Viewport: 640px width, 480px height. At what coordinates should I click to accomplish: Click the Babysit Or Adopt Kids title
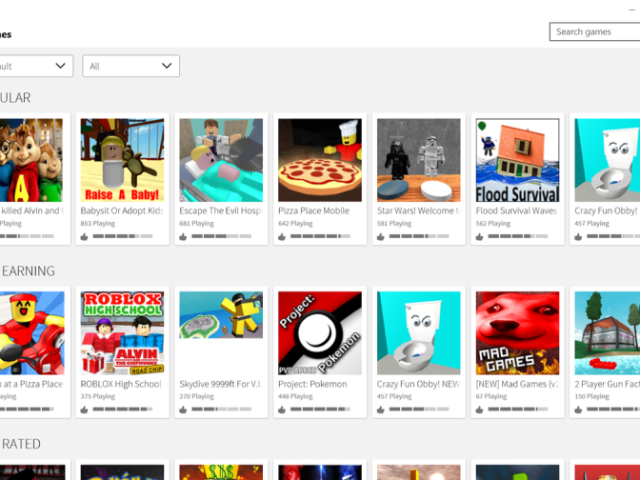(x=122, y=211)
